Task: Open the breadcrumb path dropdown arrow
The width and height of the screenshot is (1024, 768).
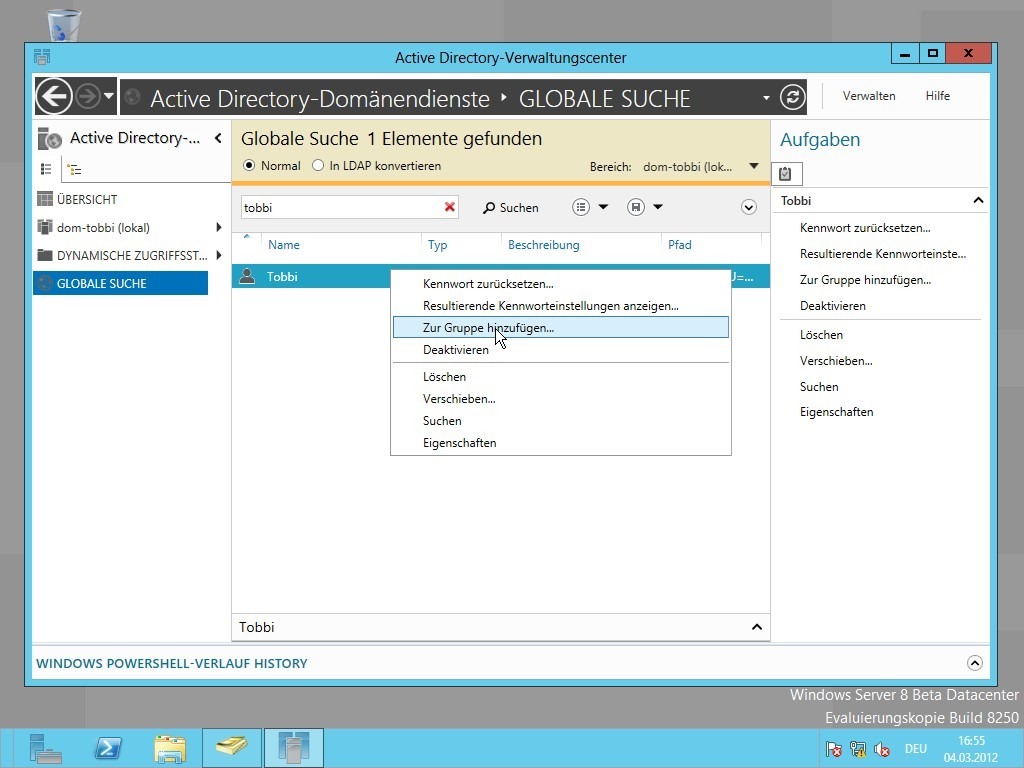Action: coord(765,98)
